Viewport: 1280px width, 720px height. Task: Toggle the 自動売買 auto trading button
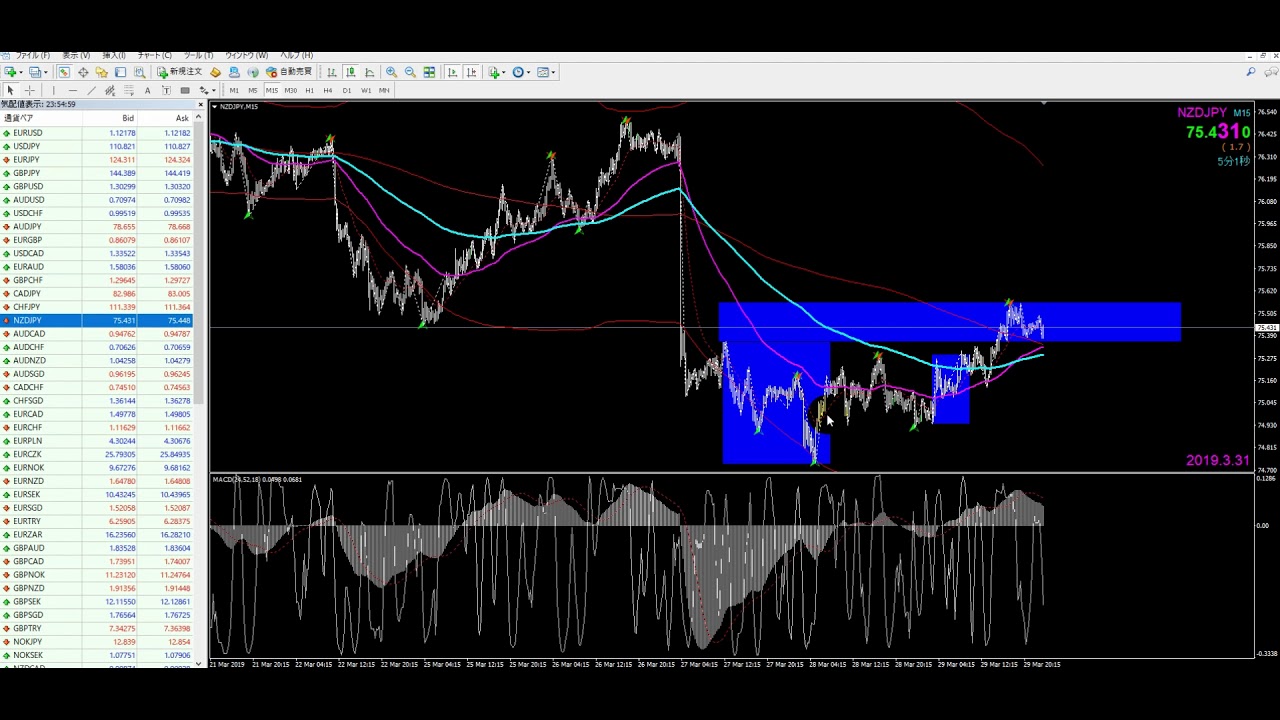pyautogui.click(x=289, y=72)
